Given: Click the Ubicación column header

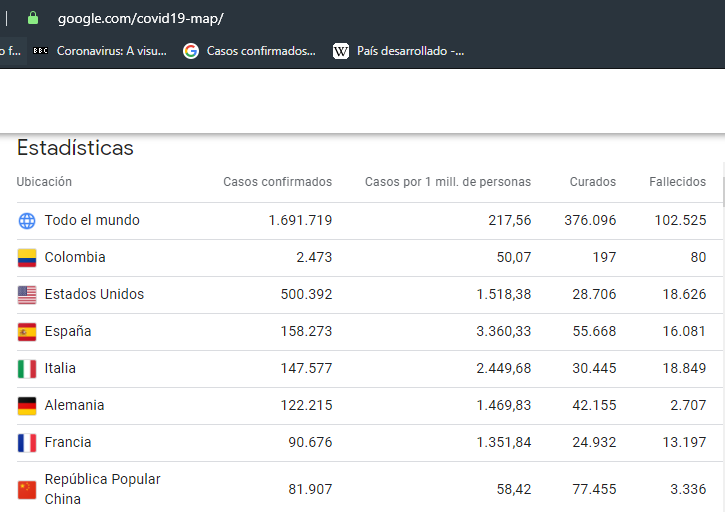Looking at the screenshot, I should coord(44,182).
